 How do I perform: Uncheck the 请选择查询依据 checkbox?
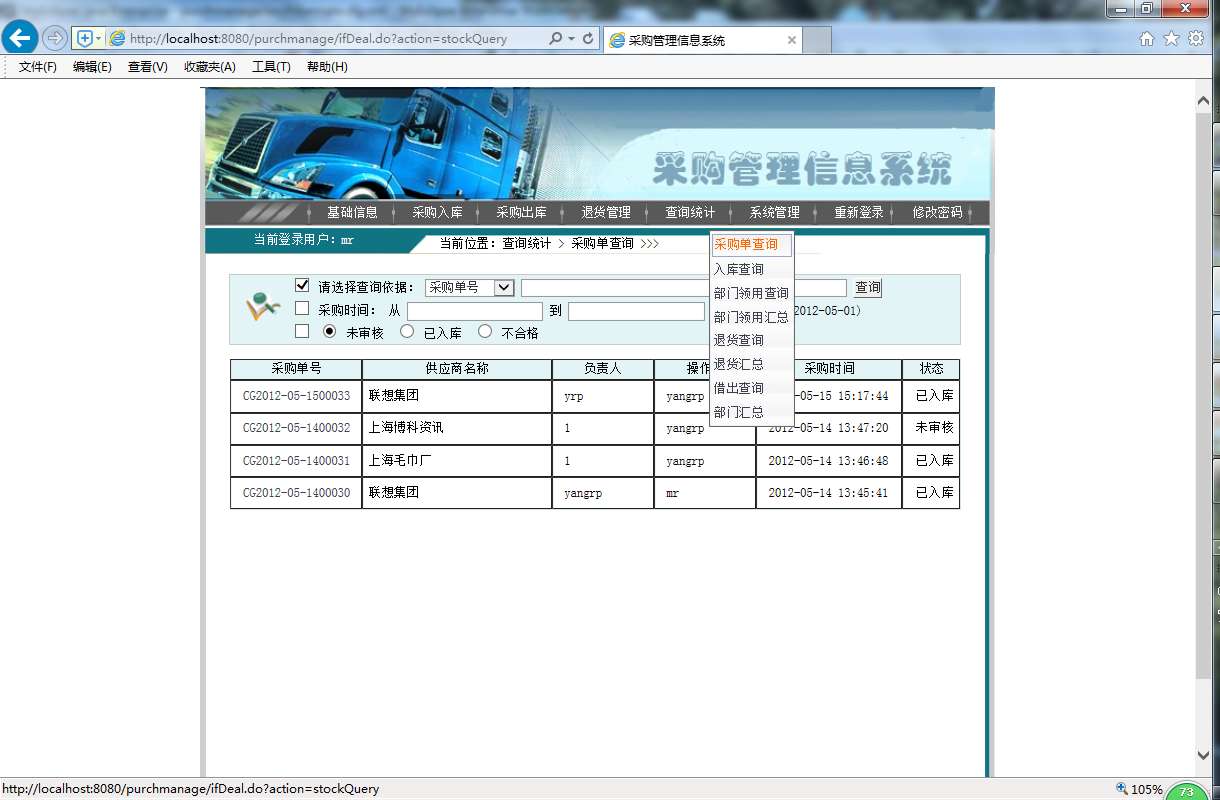pyautogui.click(x=302, y=285)
